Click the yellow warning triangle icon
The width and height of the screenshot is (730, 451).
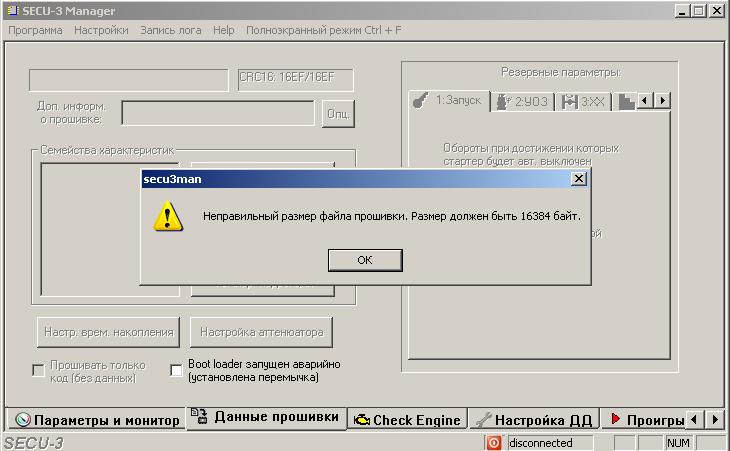tap(168, 216)
